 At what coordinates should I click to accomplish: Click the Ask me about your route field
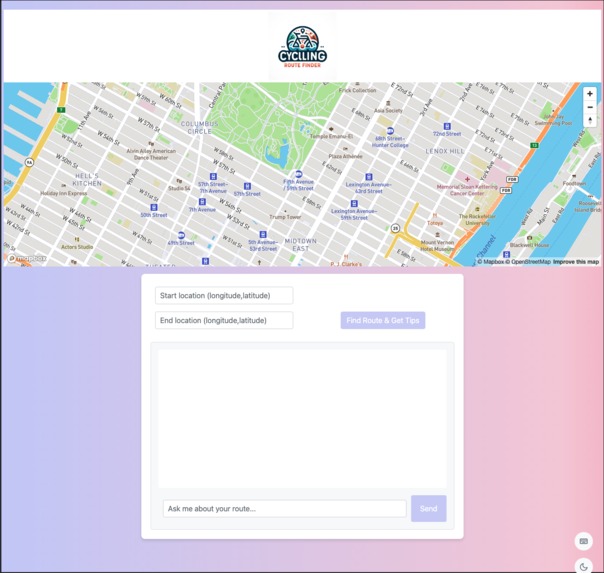284,509
